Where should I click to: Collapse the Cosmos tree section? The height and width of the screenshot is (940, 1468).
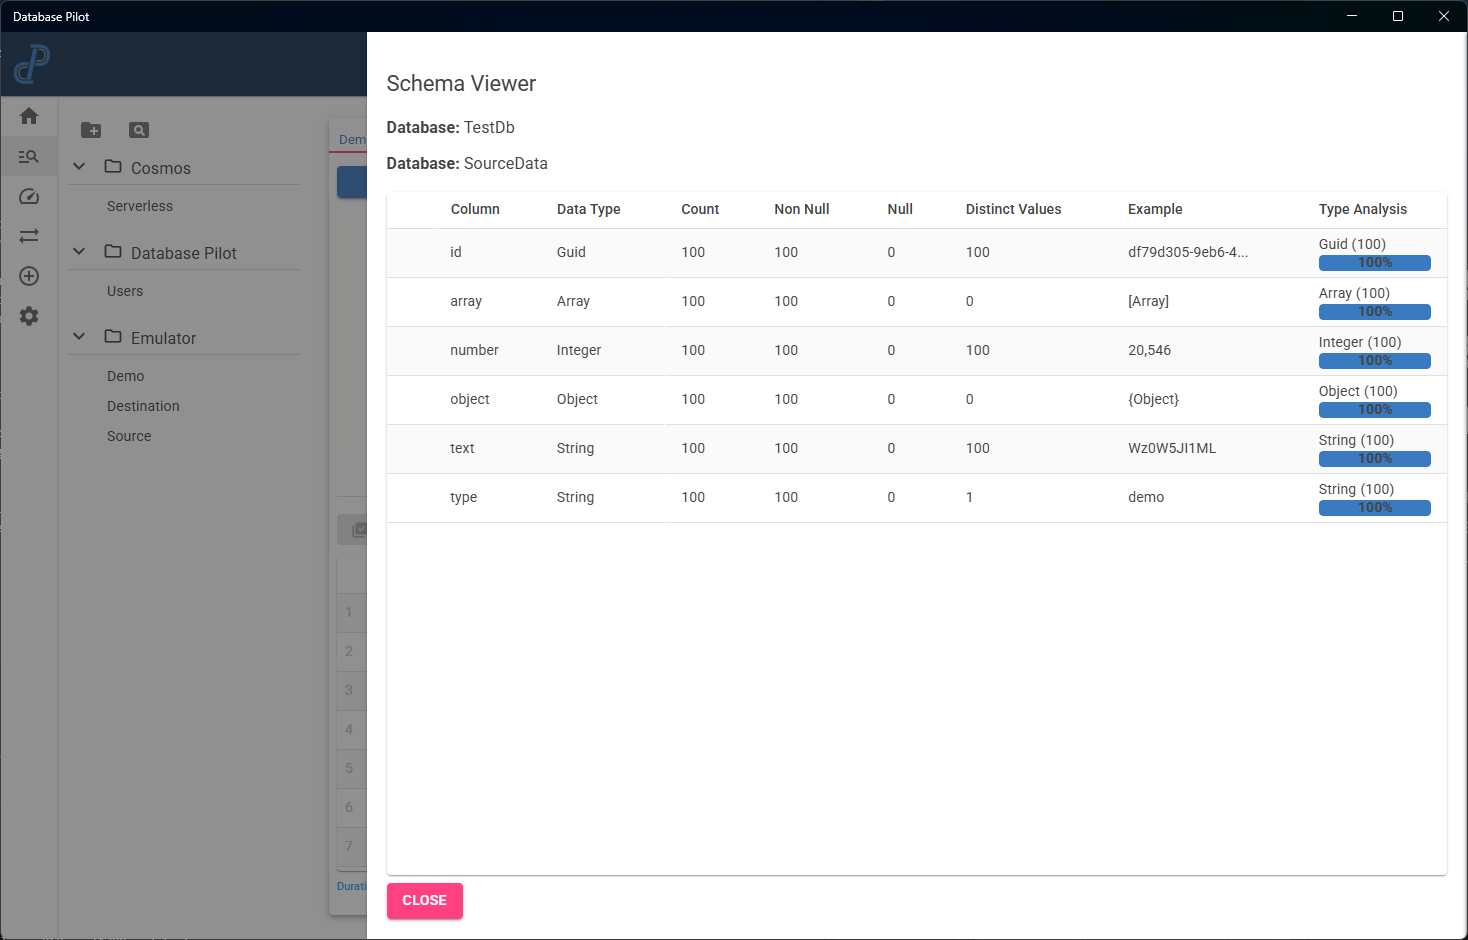(x=78, y=167)
